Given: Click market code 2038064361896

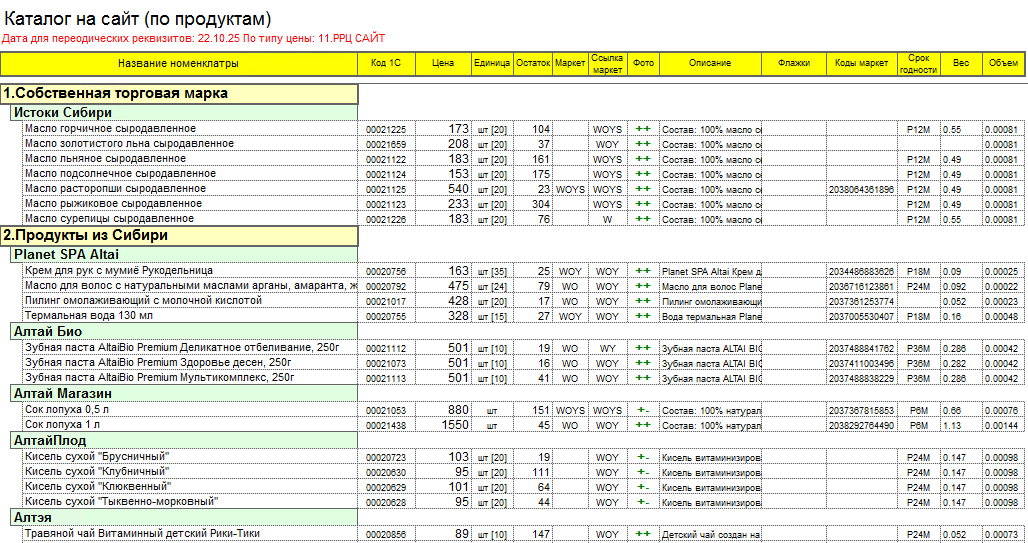Looking at the screenshot, I should pyautogui.click(x=861, y=189).
